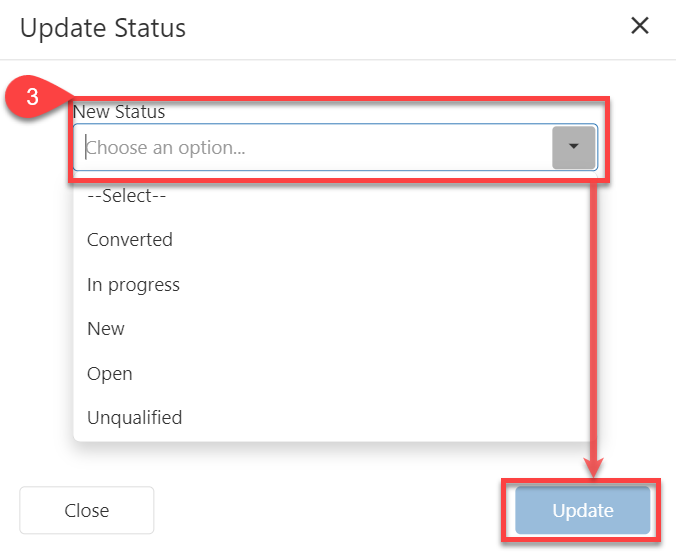The image size is (676, 556).
Task: Click blank list space right of Converted
Action: (x=380, y=240)
